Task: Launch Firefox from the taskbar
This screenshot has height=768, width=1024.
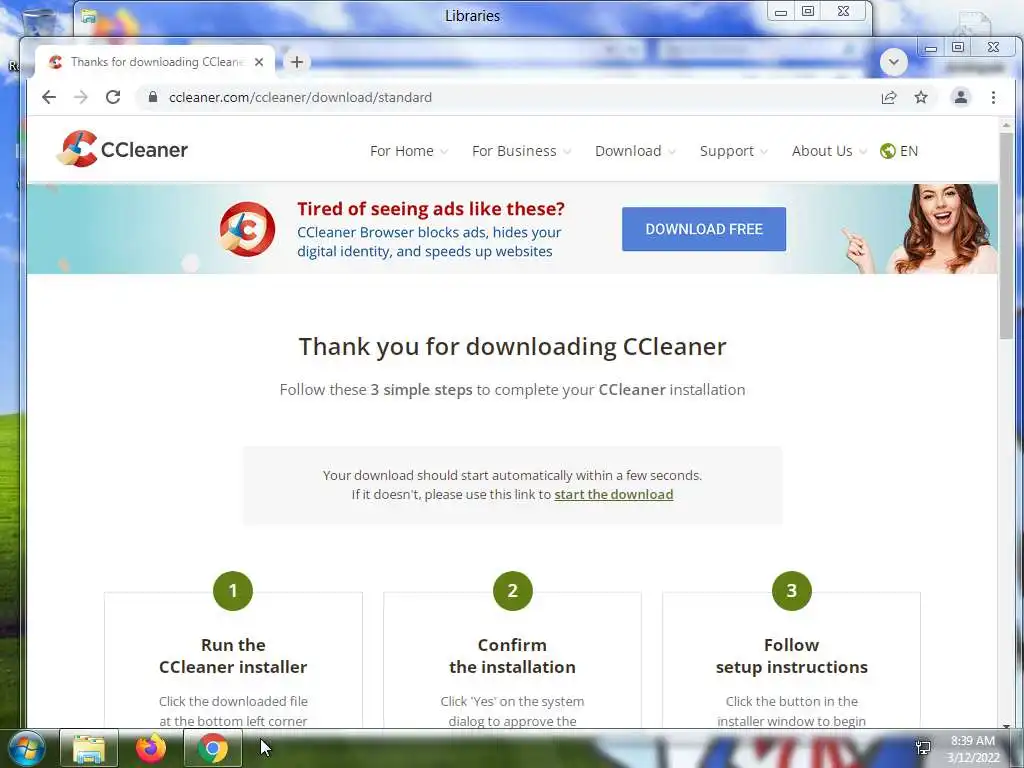Action: [x=151, y=748]
